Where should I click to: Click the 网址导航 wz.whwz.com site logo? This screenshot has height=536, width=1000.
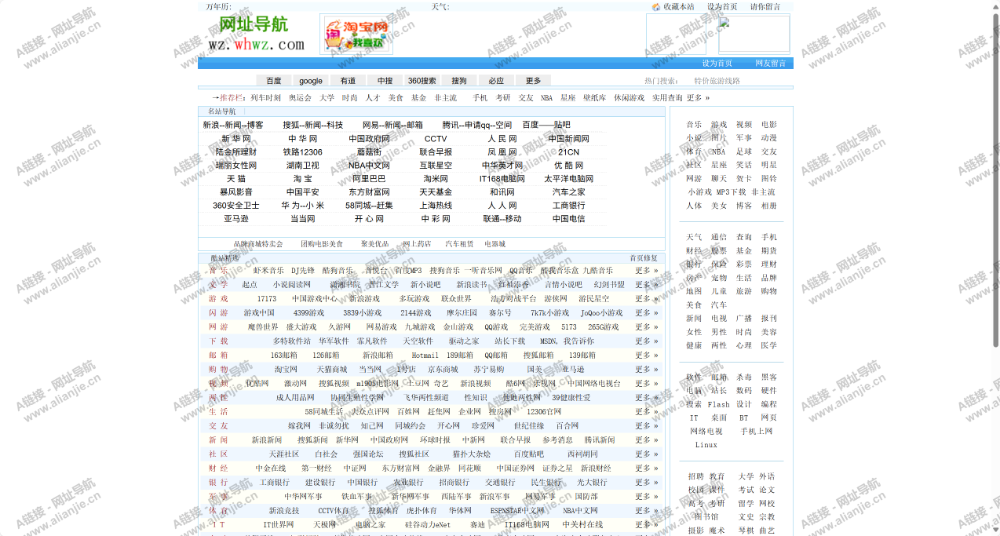pyautogui.click(x=256, y=34)
